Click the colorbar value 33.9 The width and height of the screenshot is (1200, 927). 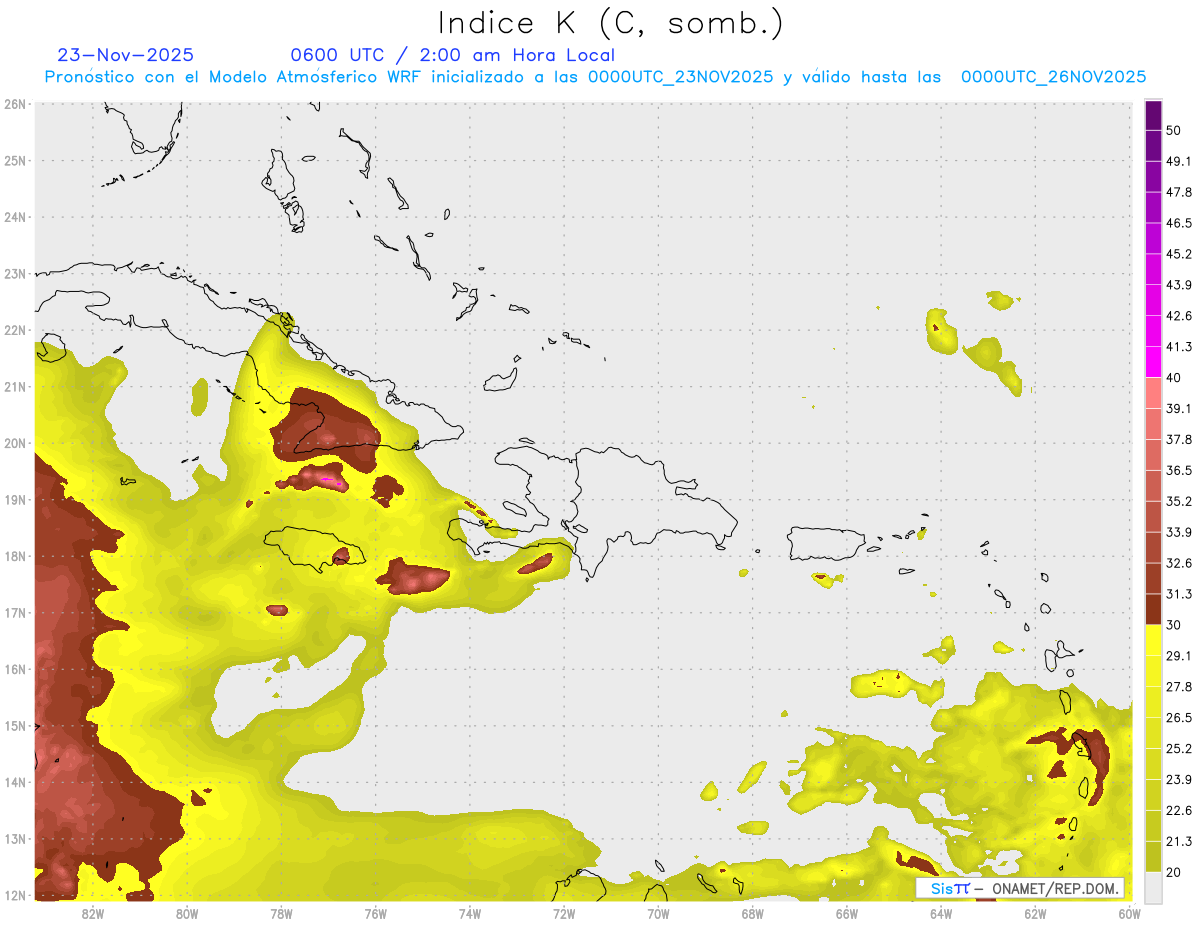1179,532
